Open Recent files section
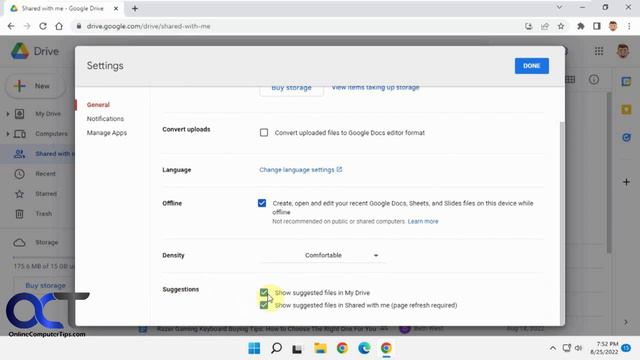Viewport: 640px width, 360px height. [x=45, y=174]
